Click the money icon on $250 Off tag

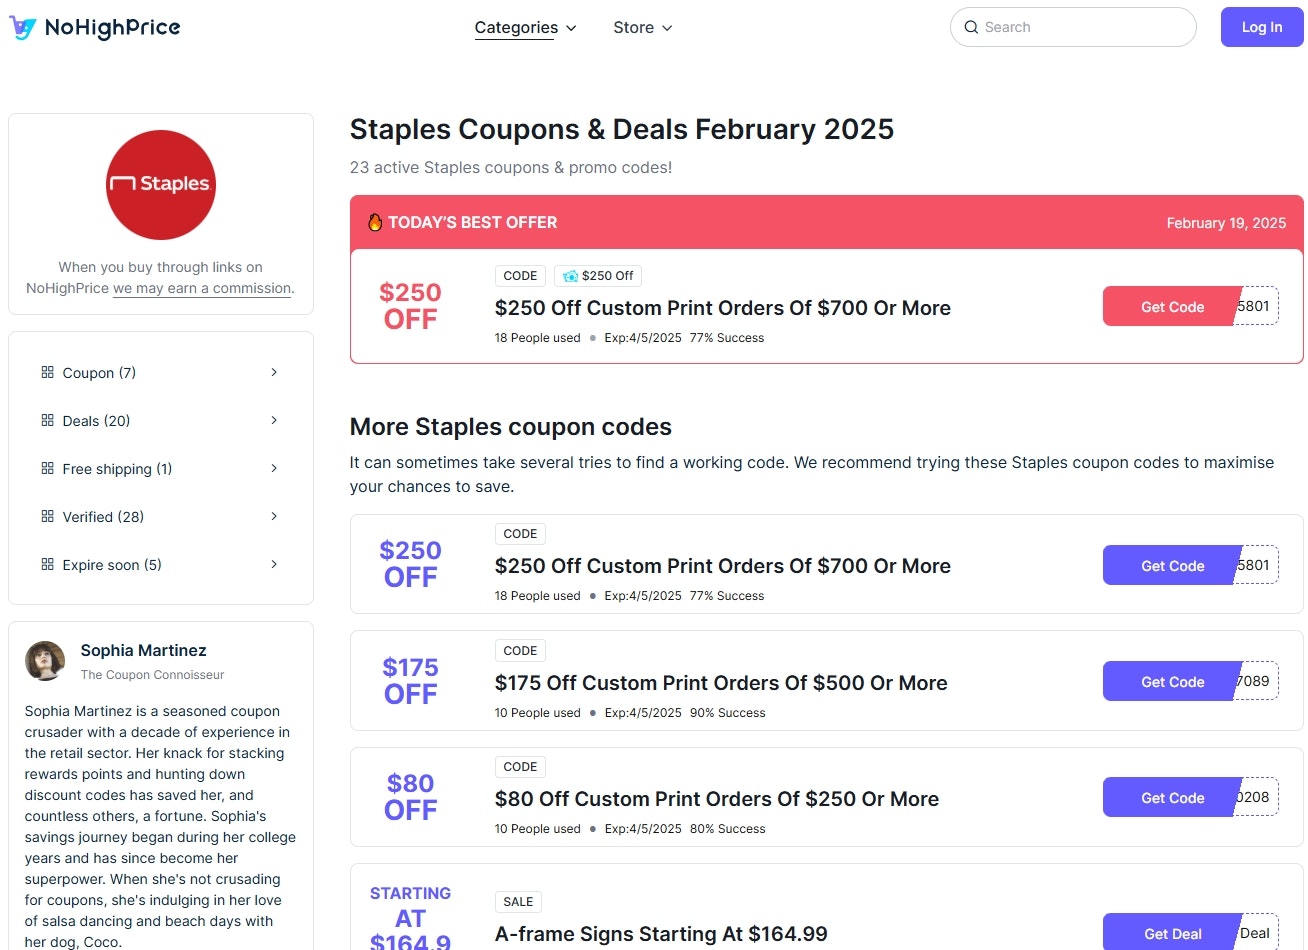point(570,276)
